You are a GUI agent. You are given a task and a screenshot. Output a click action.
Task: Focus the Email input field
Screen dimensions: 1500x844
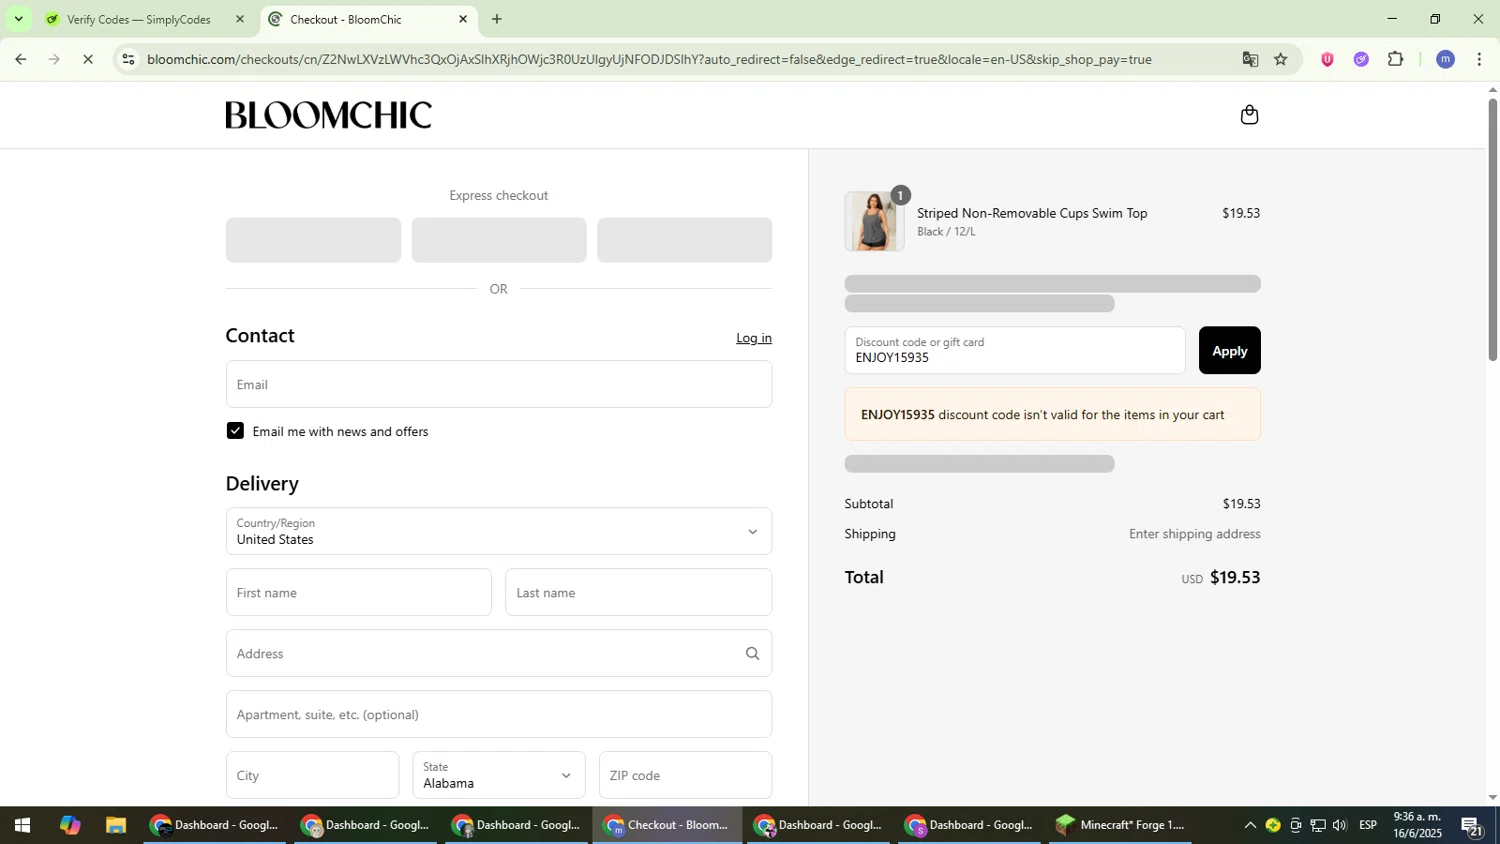tap(498, 385)
